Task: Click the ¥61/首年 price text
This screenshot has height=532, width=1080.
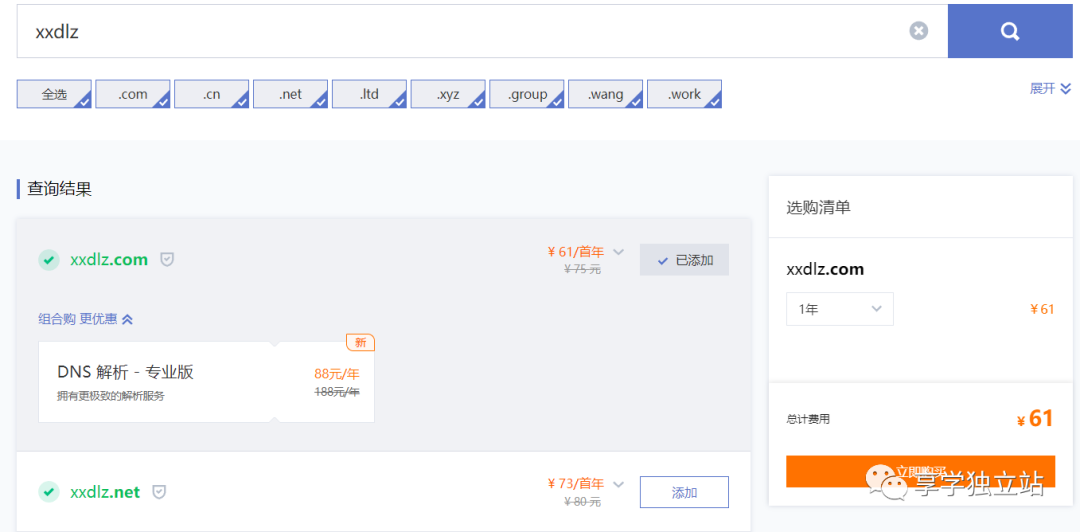Action: click(575, 252)
